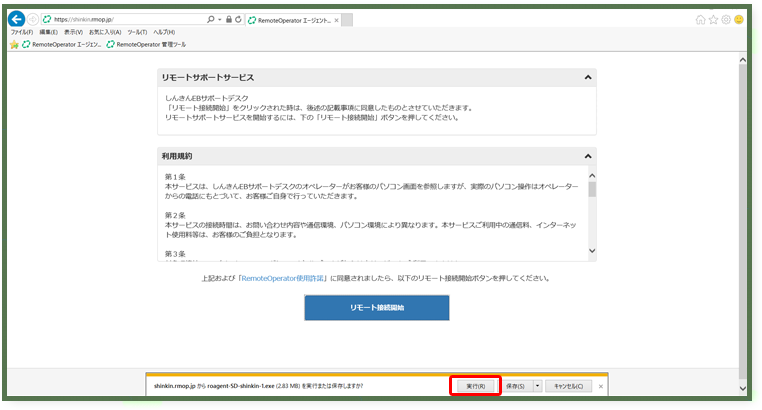
Task: Collapse the 利用規約 section
Action: click(x=588, y=157)
